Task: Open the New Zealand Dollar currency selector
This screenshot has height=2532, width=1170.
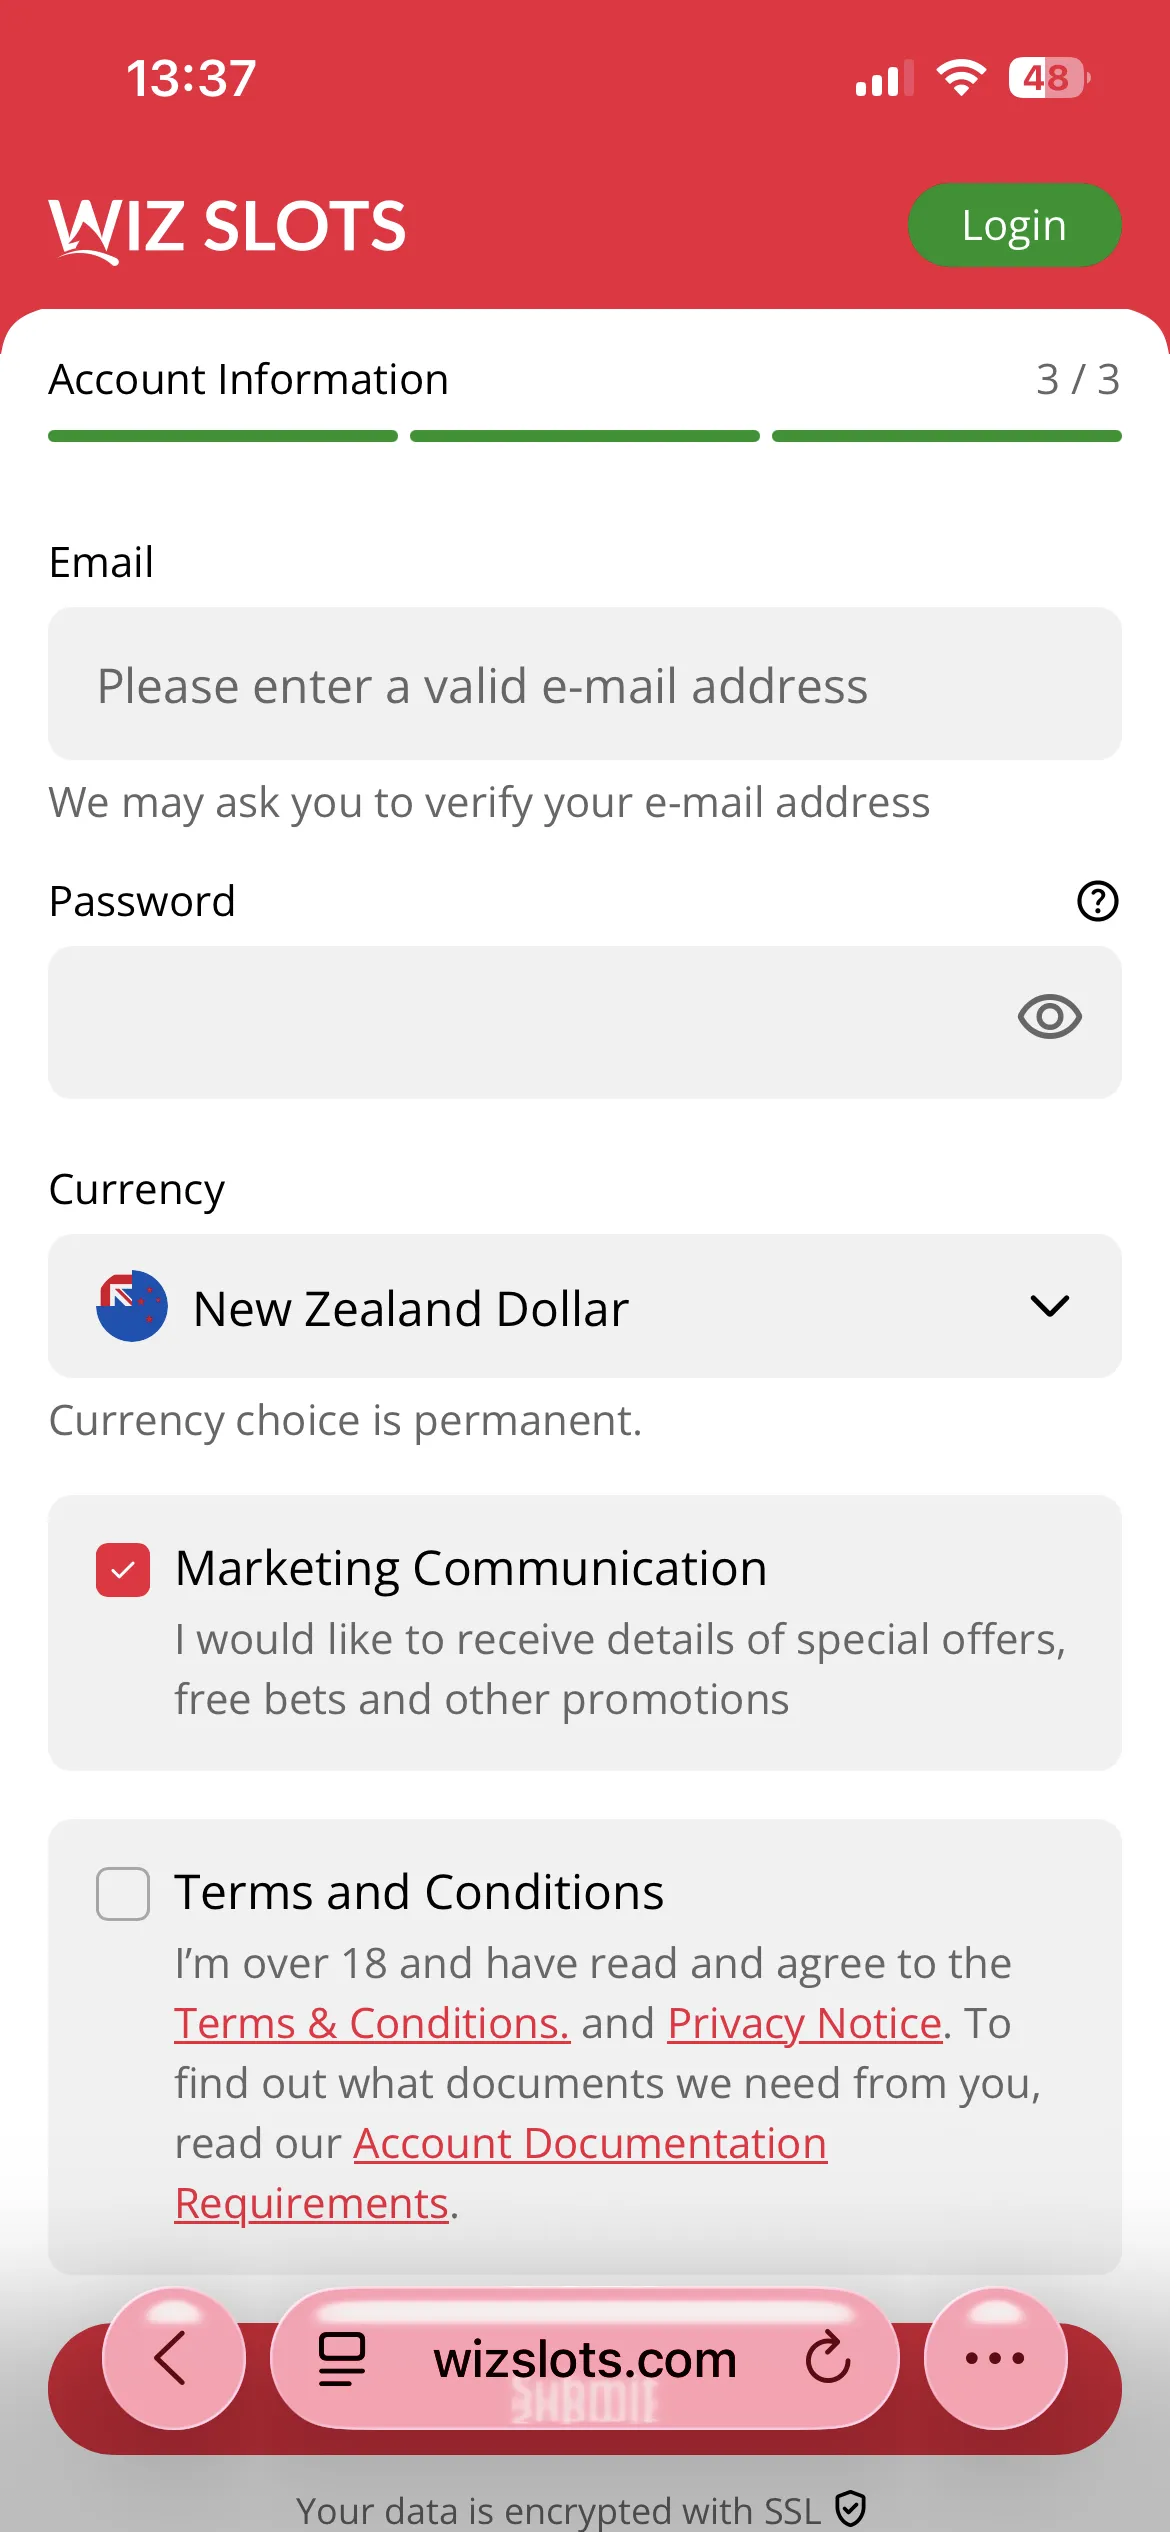Action: [584, 1306]
